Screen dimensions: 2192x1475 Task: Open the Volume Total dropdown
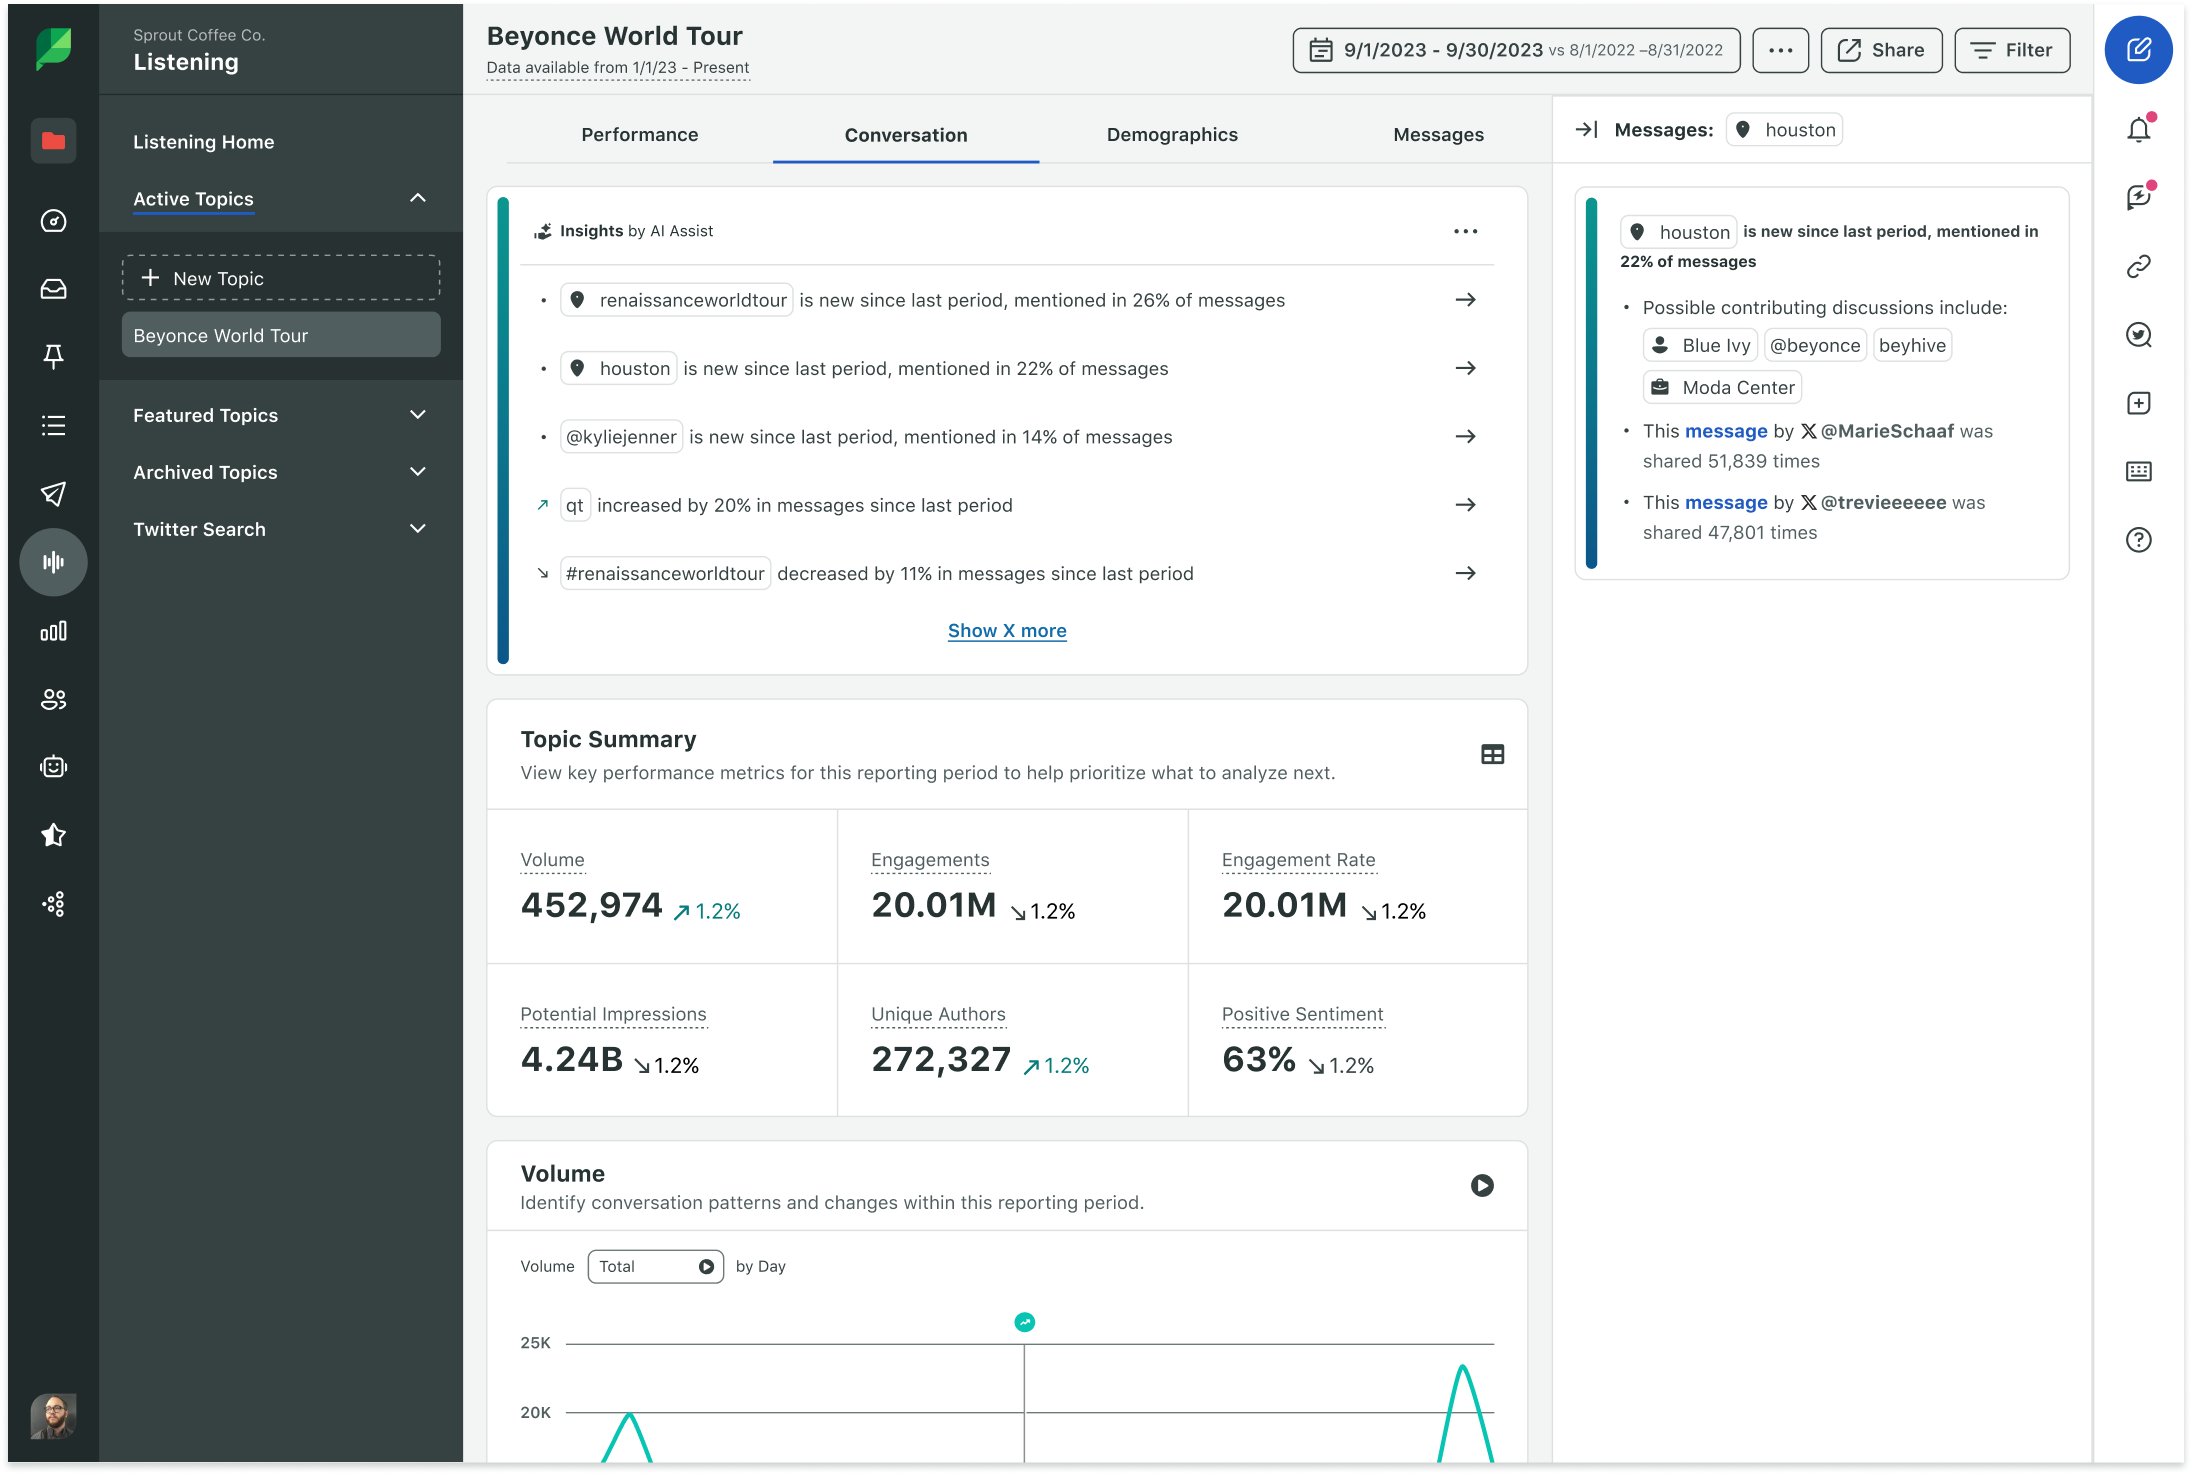[655, 1266]
